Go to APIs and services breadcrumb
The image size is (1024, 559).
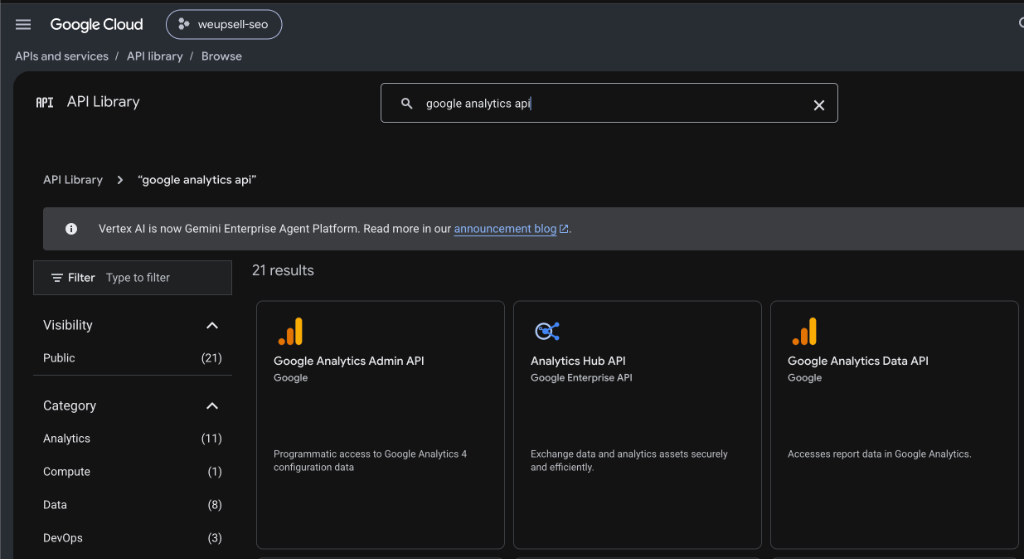pyautogui.click(x=62, y=56)
